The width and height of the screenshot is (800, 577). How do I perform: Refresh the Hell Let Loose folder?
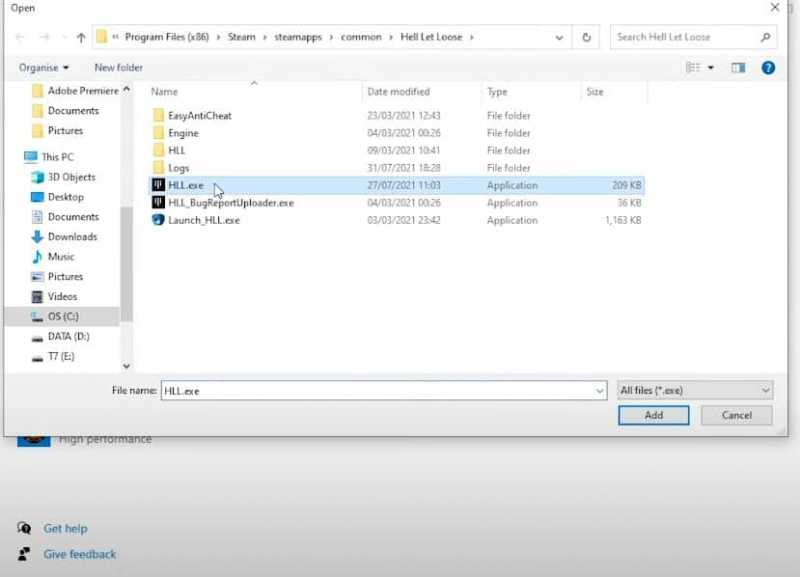586,37
